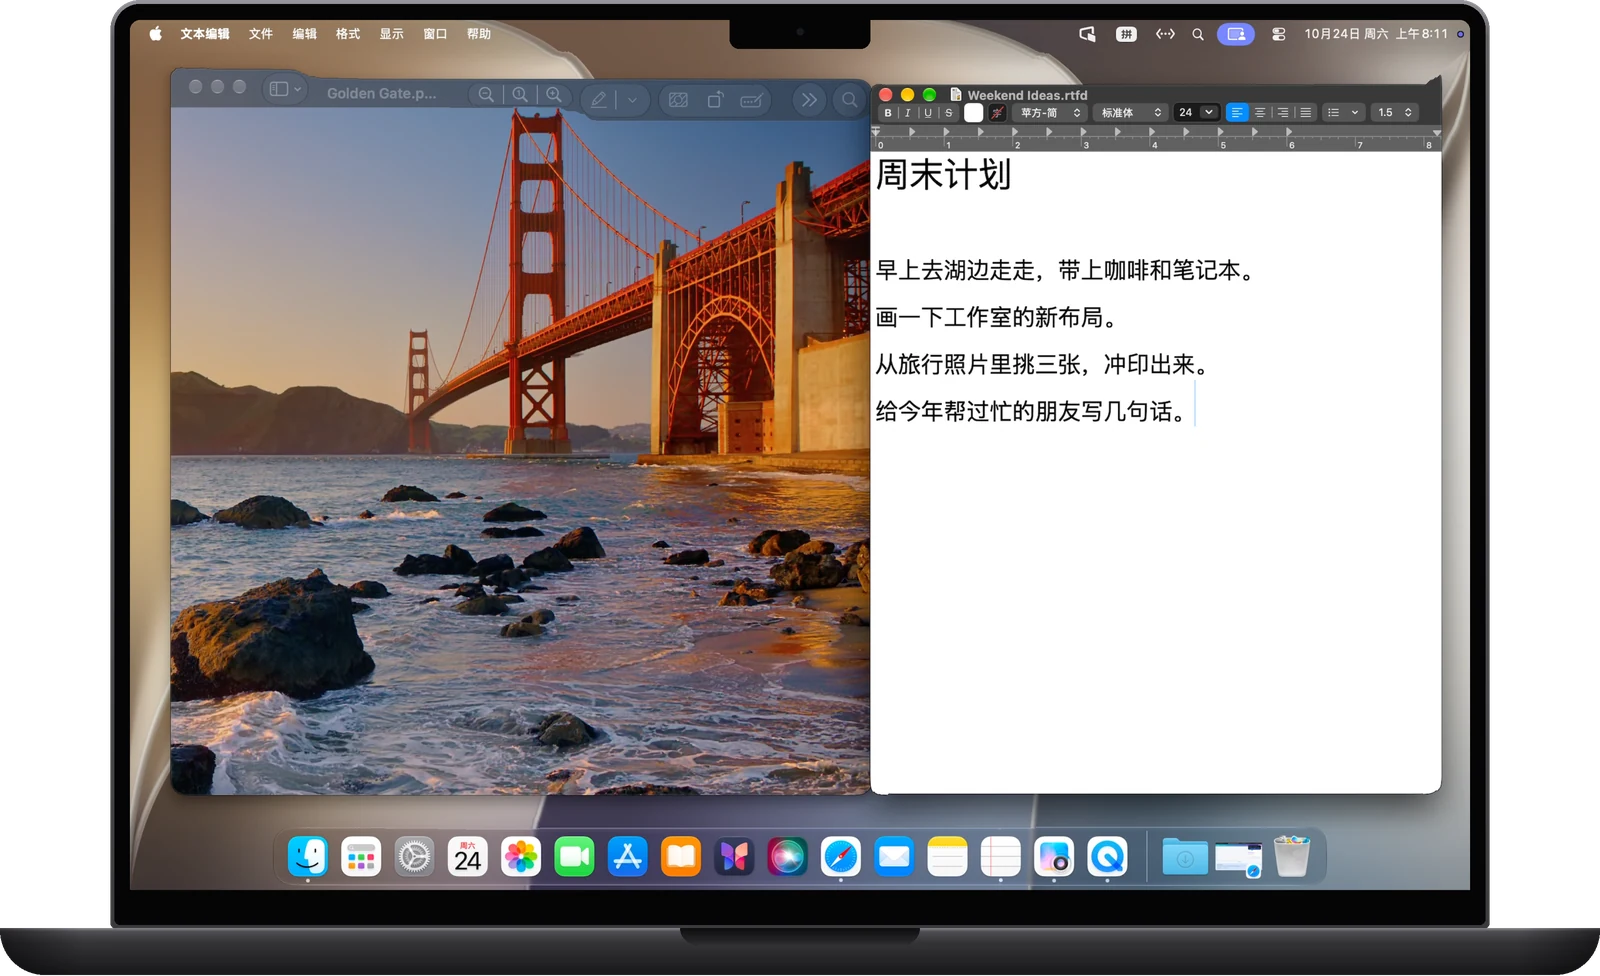Image resolution: width=1600 pixels, height=976 pixels.
Task: Select right text alignment
Action: (x=1283, y=113)
